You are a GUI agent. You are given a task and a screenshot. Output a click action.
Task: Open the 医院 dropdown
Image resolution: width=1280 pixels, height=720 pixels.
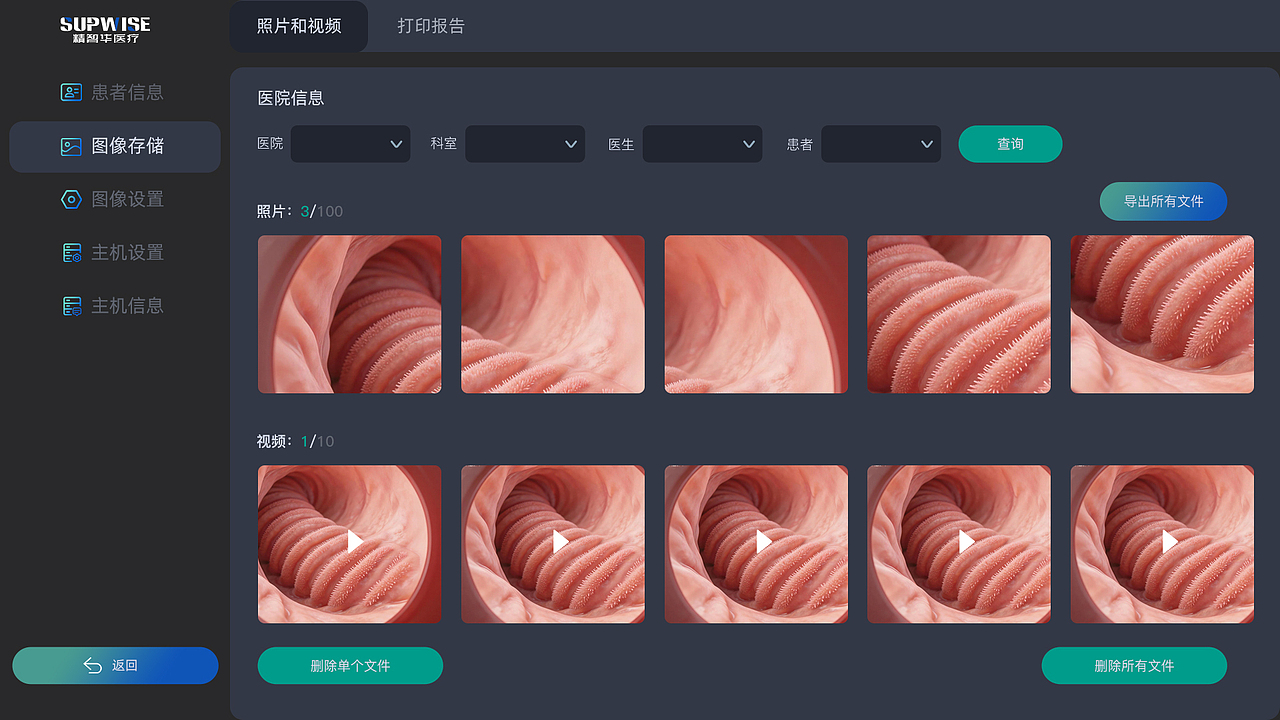(x=350, y=144)
